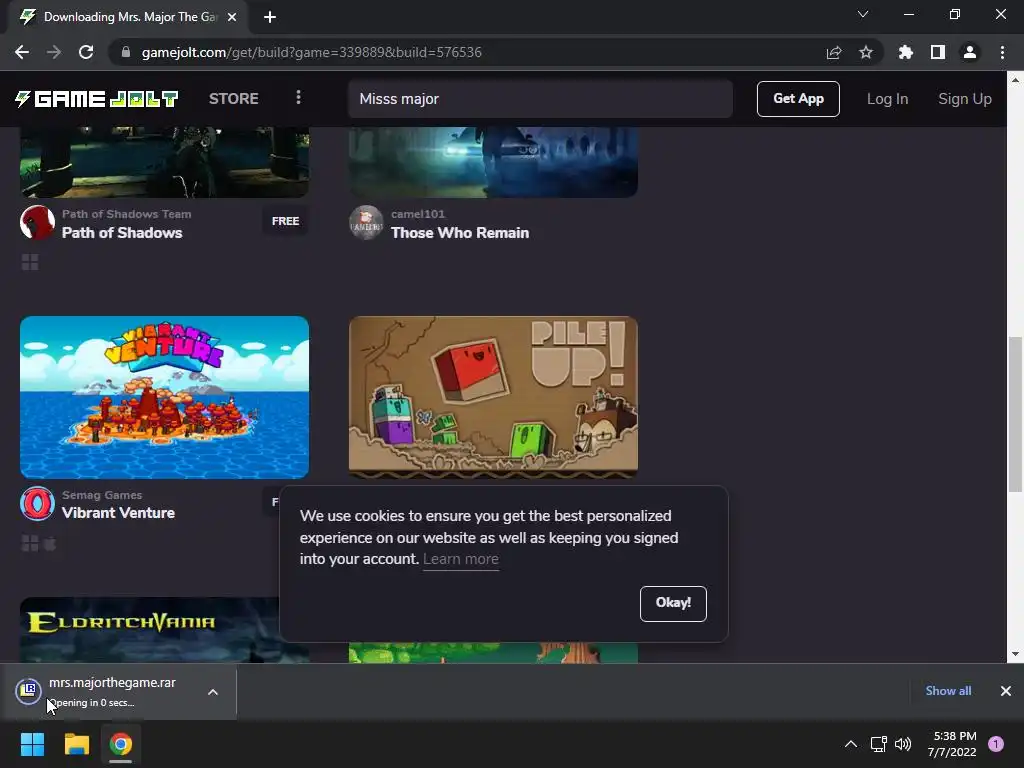Close the downloads bar
Image resolution: width=1024 pixels, height=768 pixels.
click(1006, 691)
